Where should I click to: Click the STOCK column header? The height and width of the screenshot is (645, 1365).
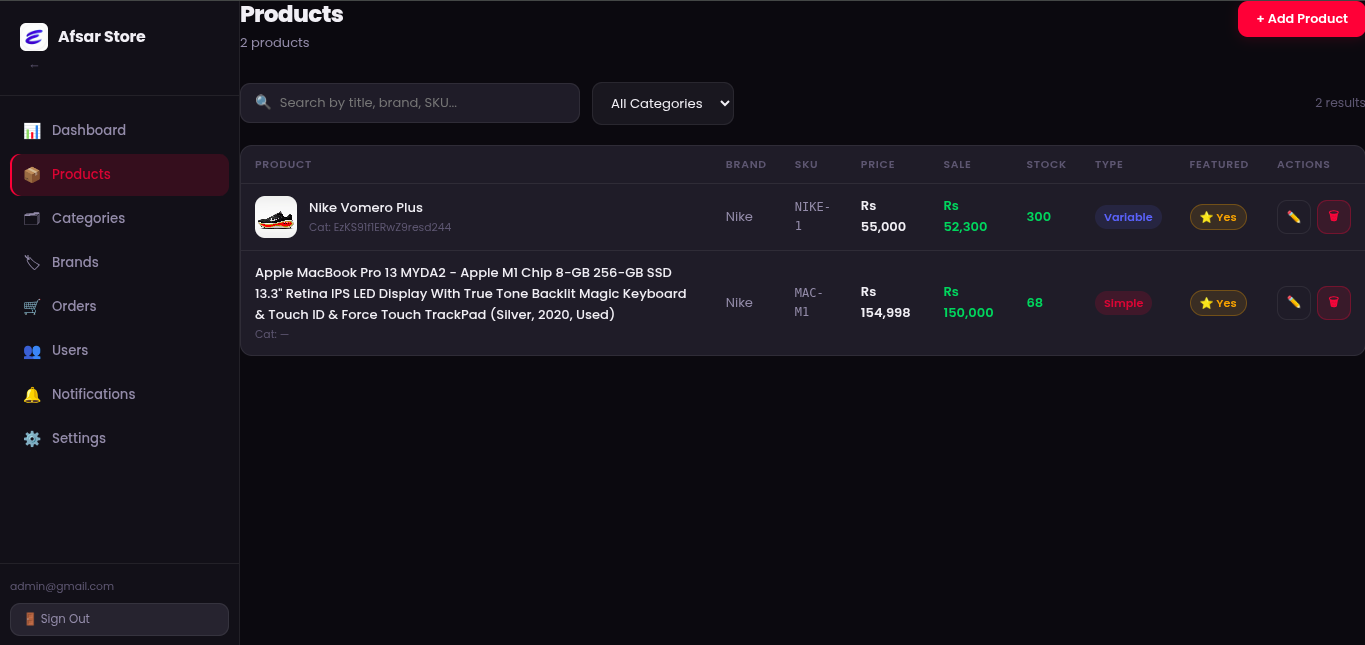1047,164
